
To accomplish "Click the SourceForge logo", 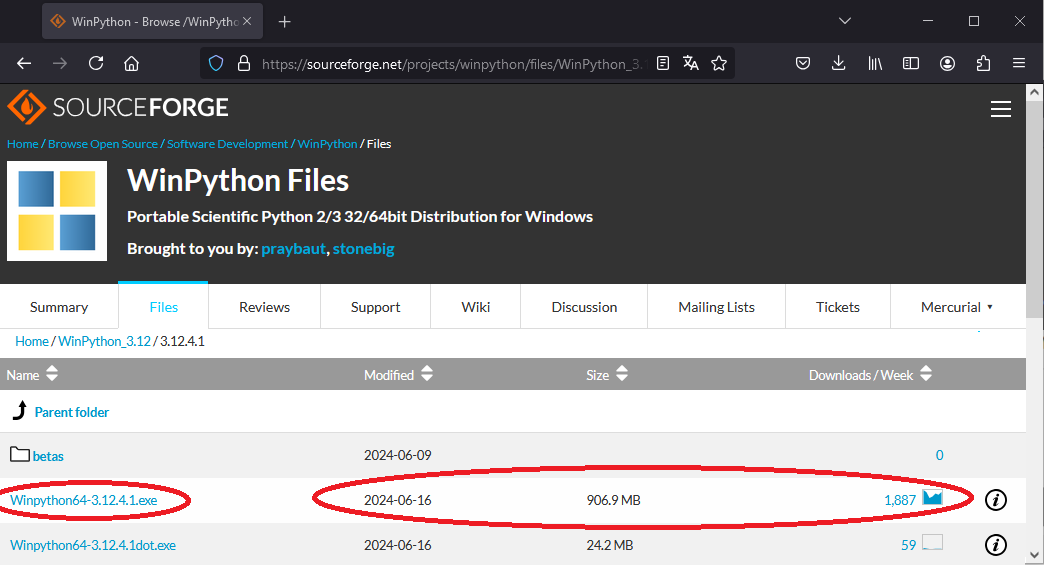I will pyautogui.click(x=118, y=107).
